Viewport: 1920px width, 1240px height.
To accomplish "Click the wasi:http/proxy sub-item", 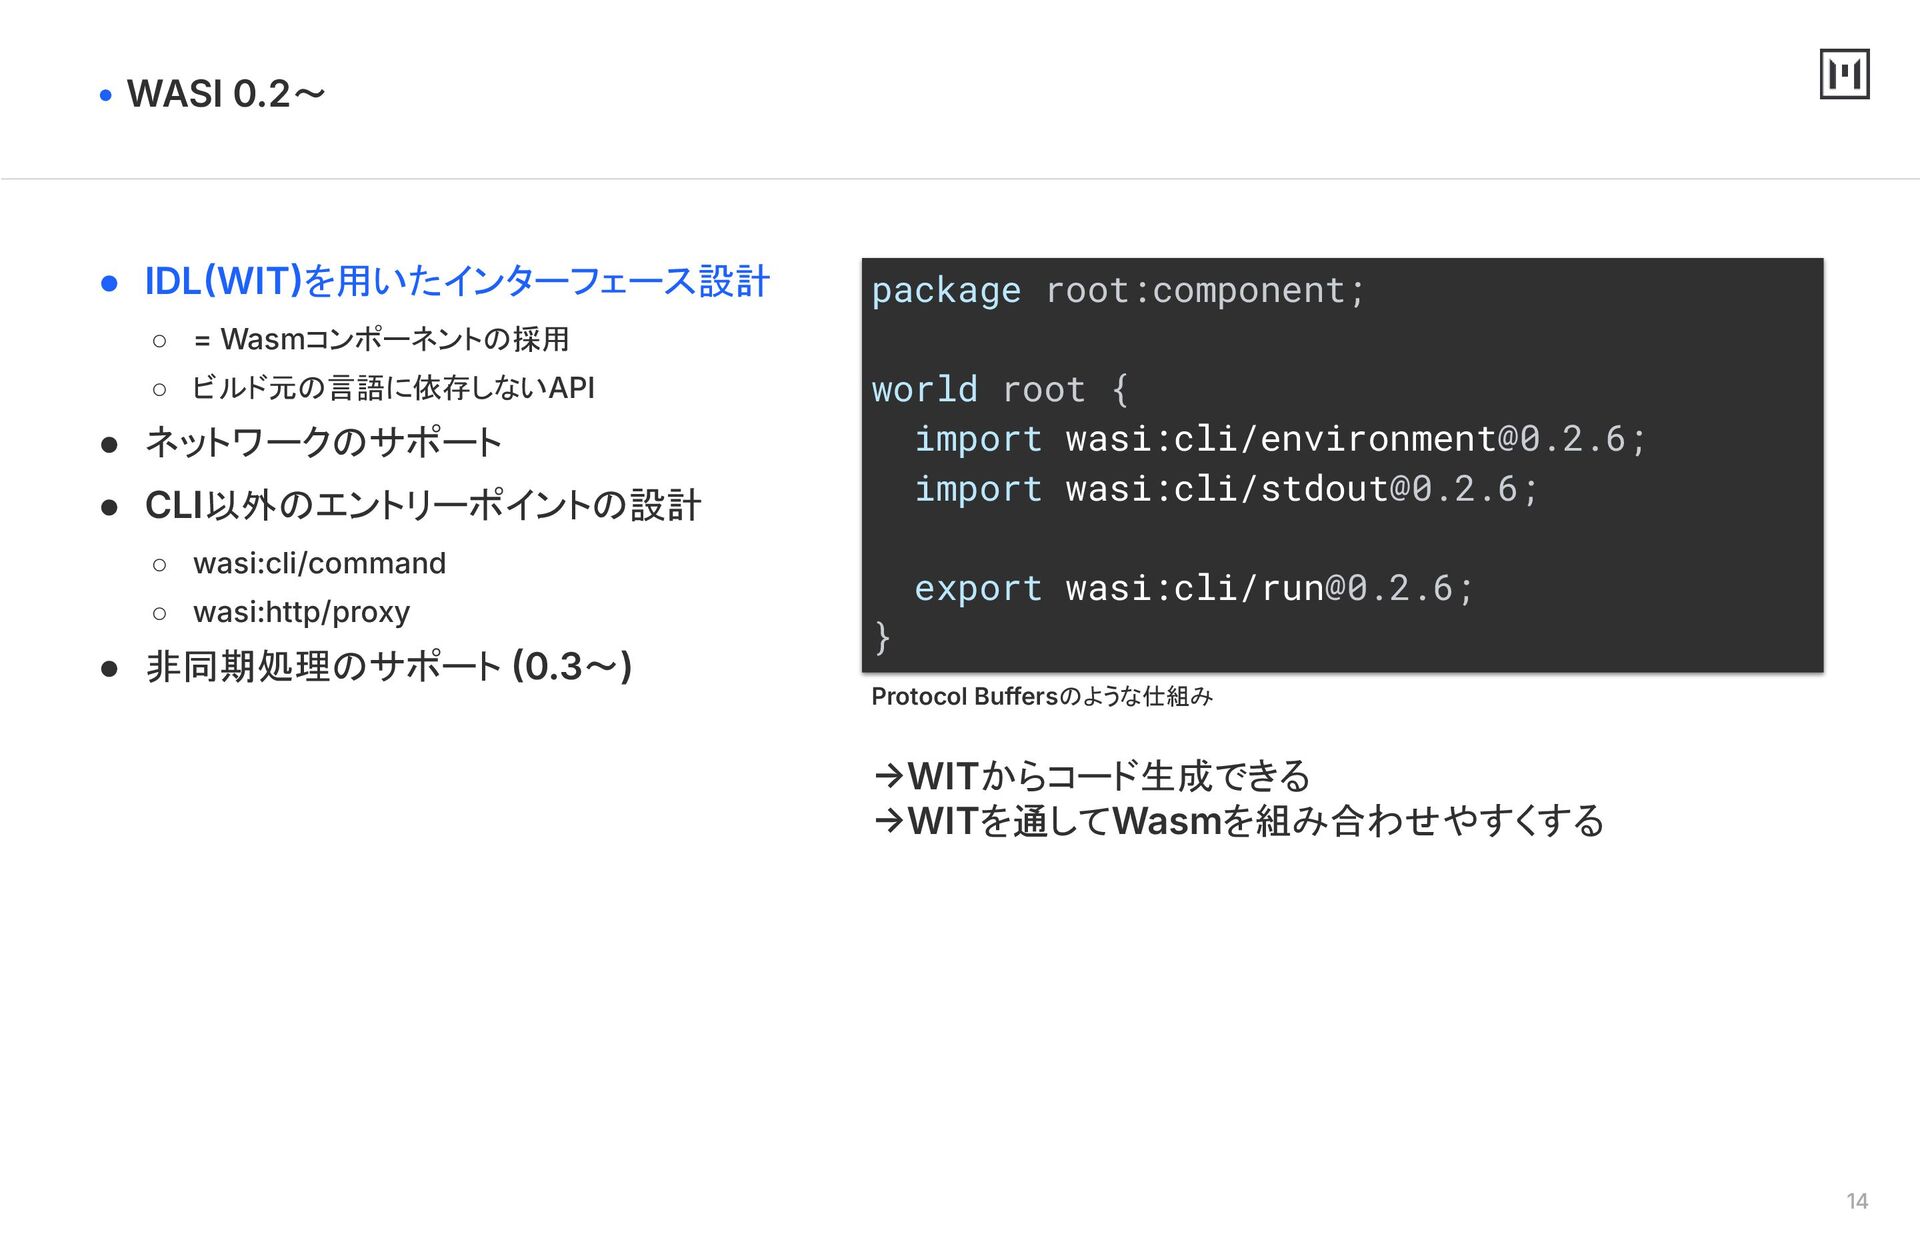I will tap(301, 612).
